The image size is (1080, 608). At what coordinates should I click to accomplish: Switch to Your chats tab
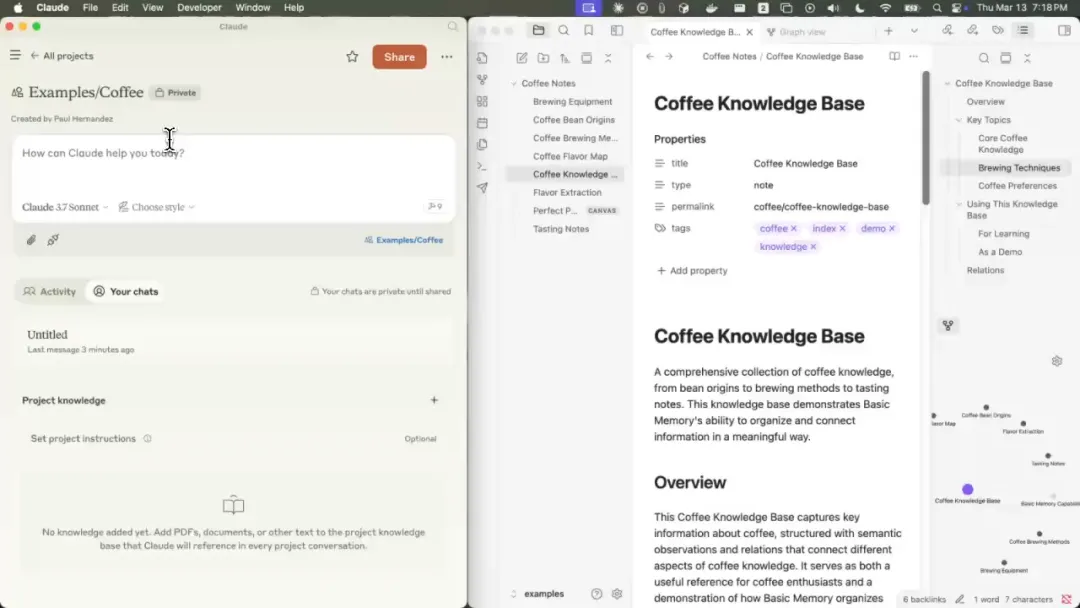click(126, 291)
